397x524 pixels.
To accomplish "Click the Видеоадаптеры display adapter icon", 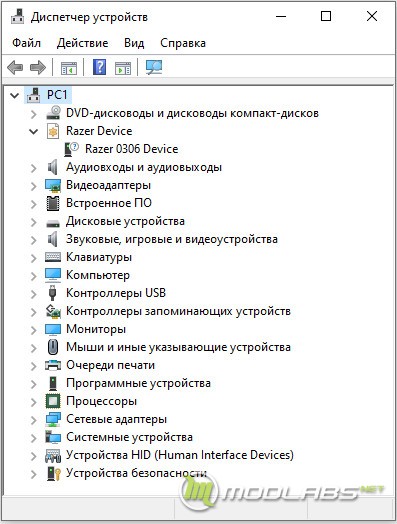I will (x=53, y=185).
